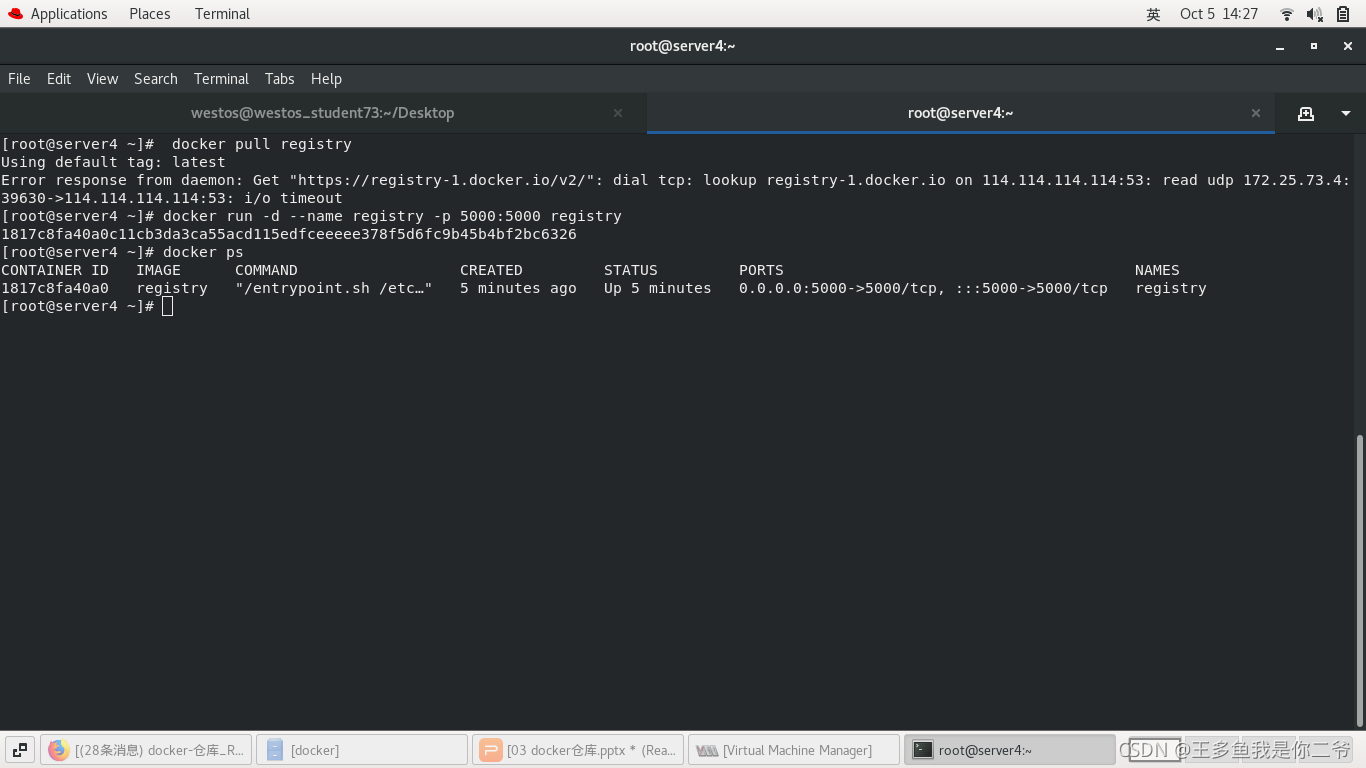Click the presentation app icon in taskbar

point(490,750)
